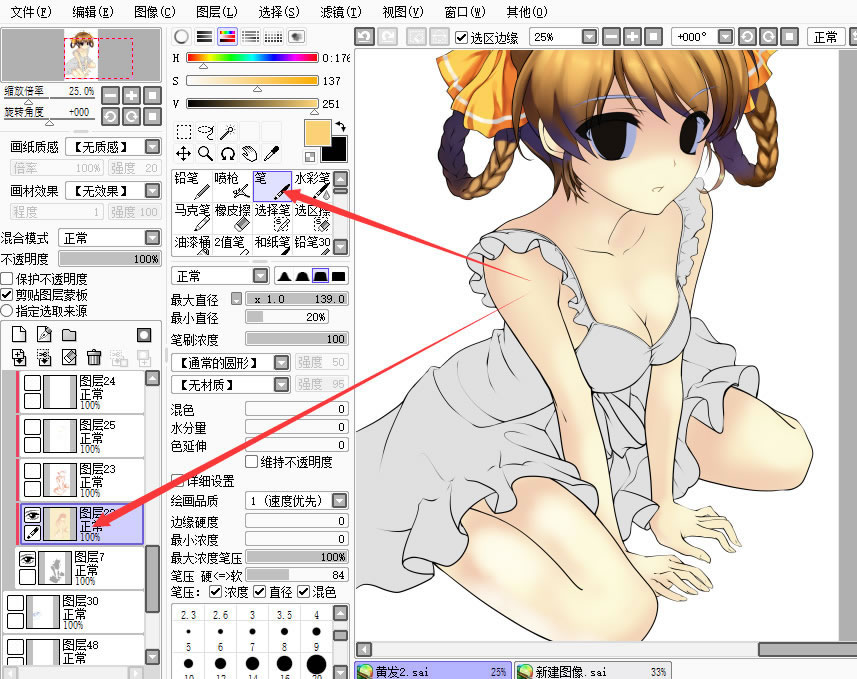The width and height of the screenshot is (857, 679).
Task: Open brush blend mode 正常 dropdown
Action: click(261, 276)
